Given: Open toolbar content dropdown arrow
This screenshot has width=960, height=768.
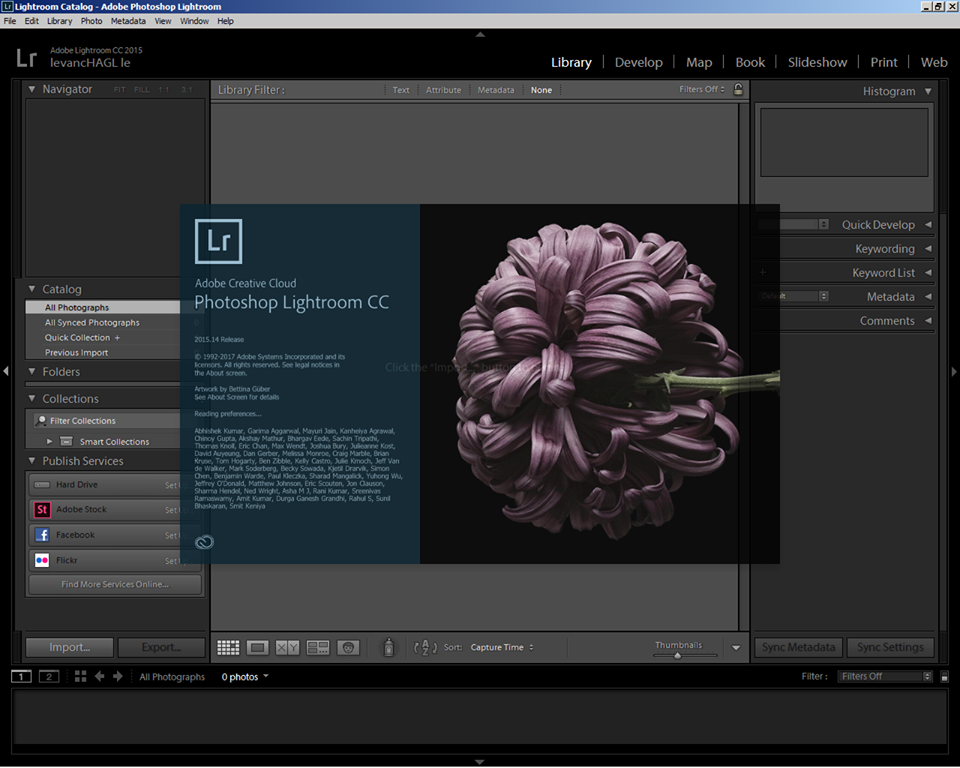Looking at the screenshot, I should 736,647.
